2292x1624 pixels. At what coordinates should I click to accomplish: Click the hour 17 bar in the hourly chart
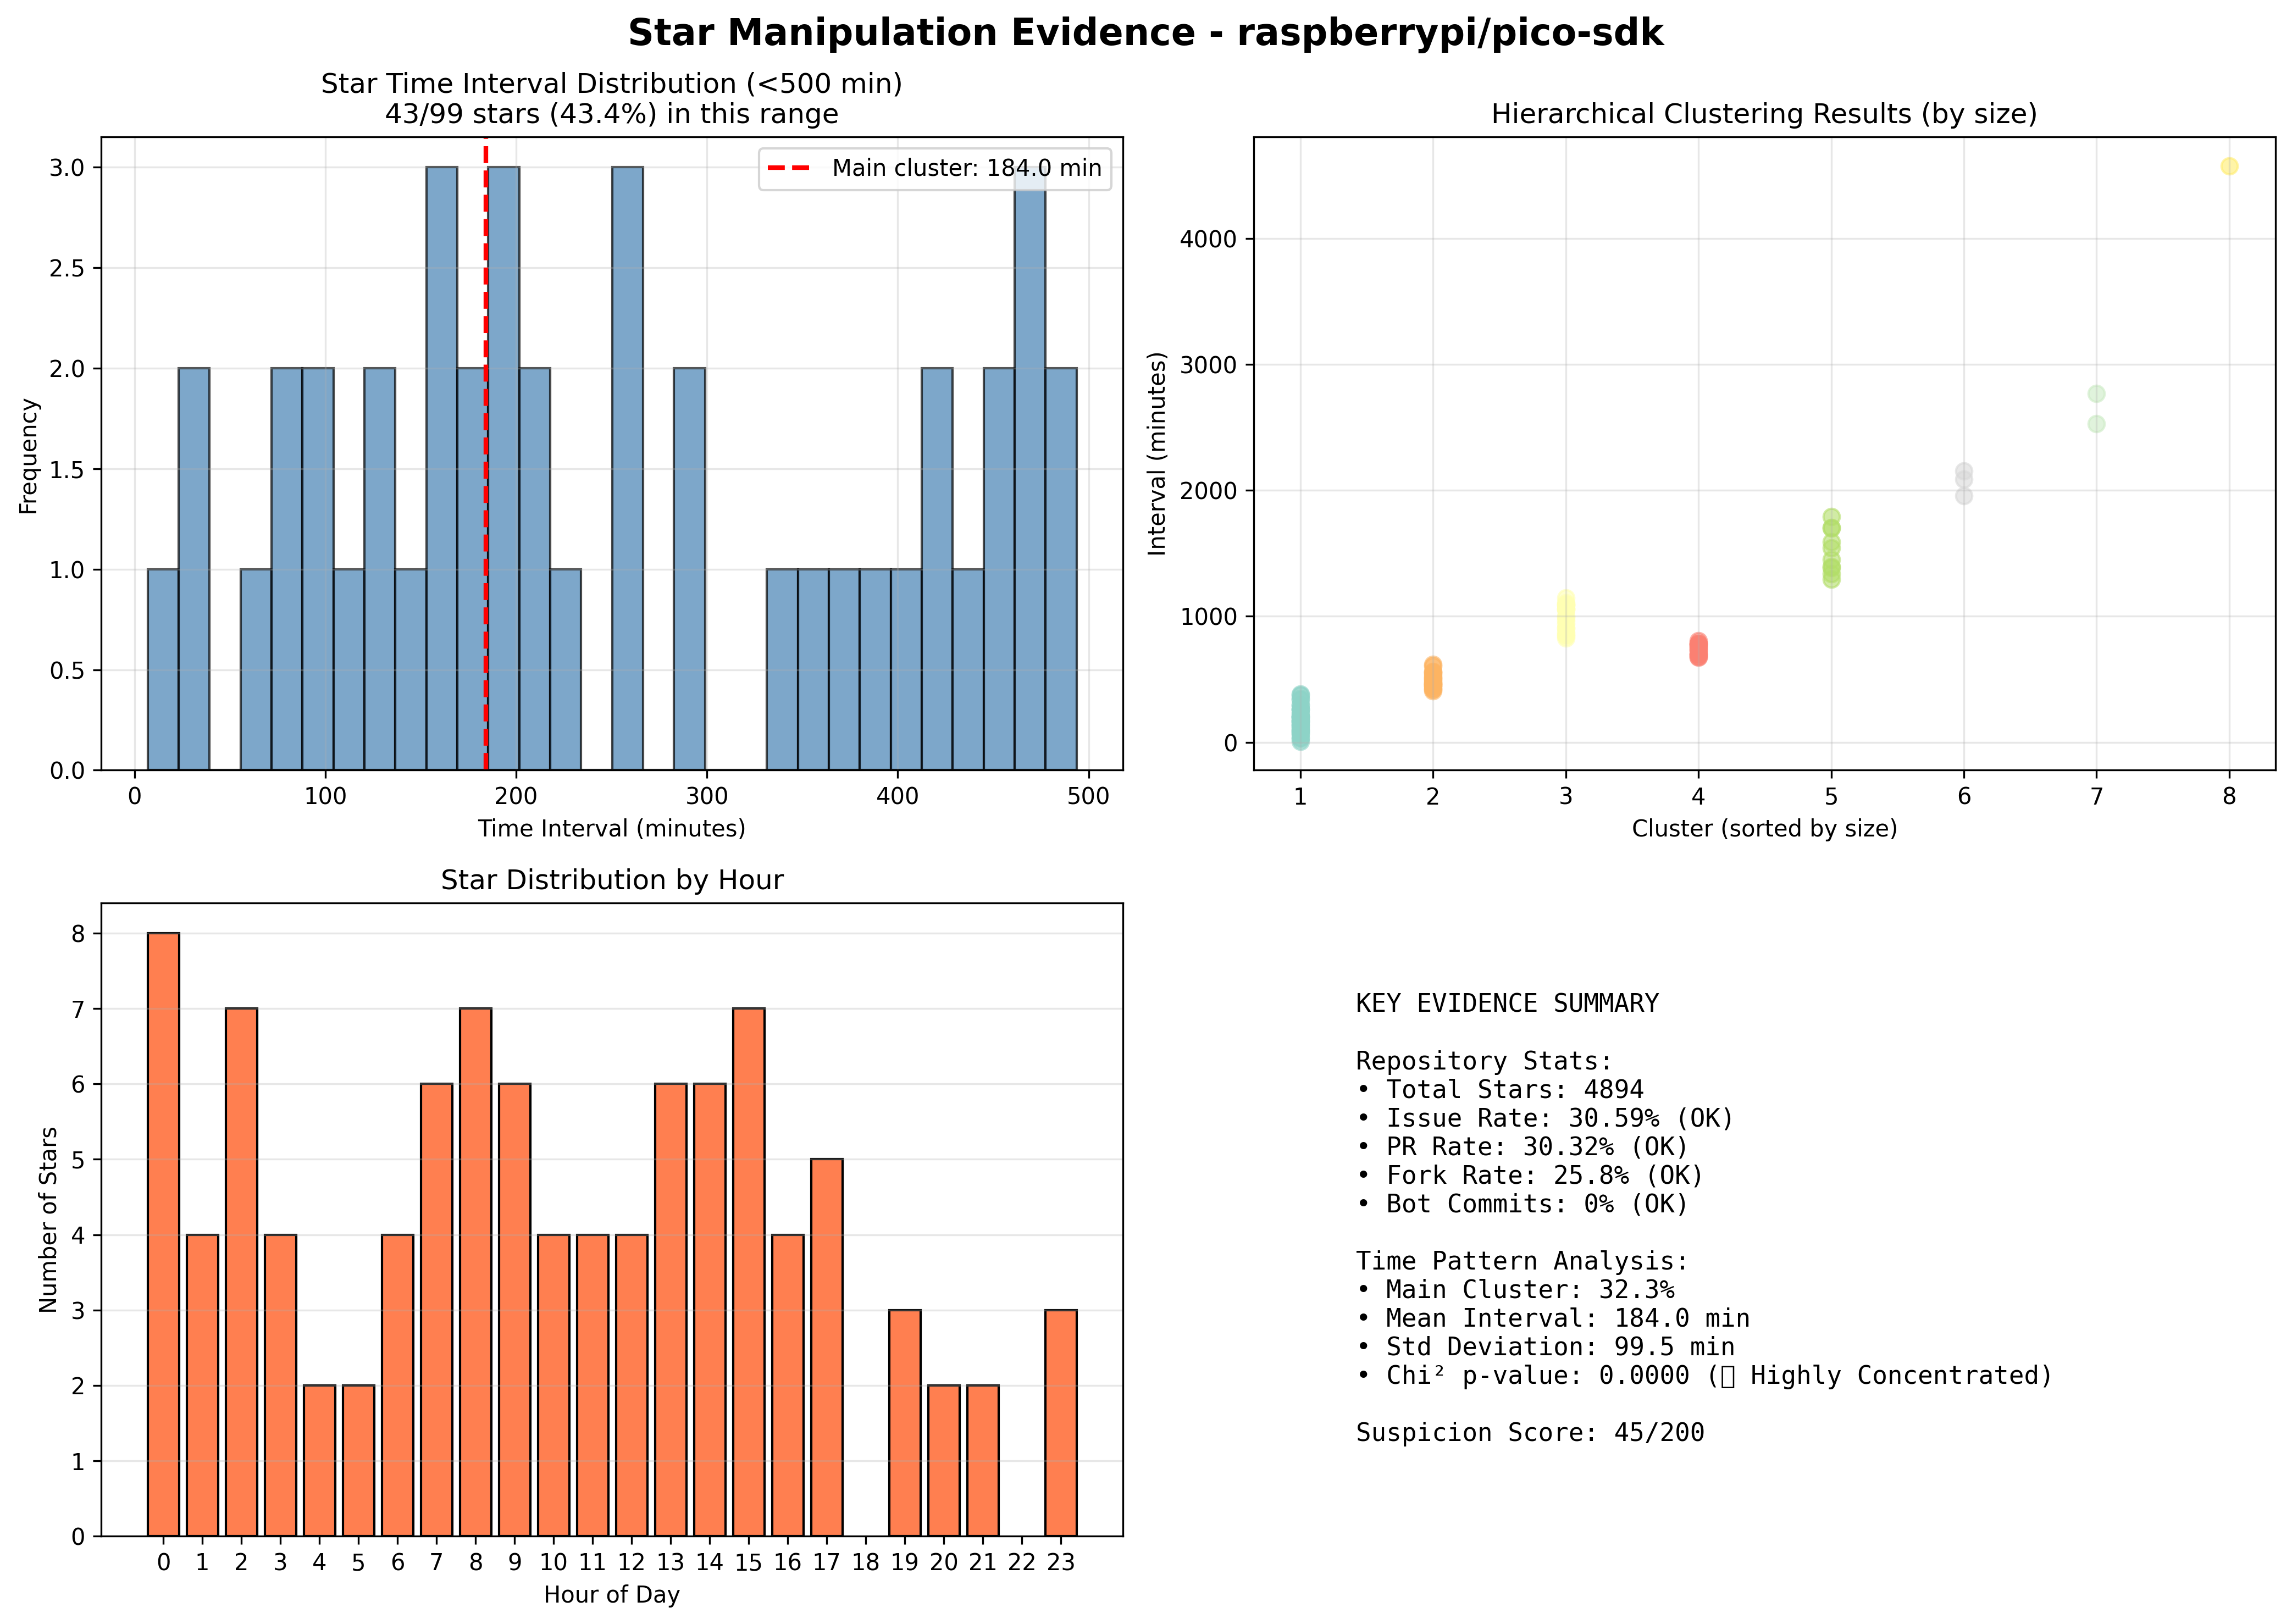click(x=826, y=1347)
